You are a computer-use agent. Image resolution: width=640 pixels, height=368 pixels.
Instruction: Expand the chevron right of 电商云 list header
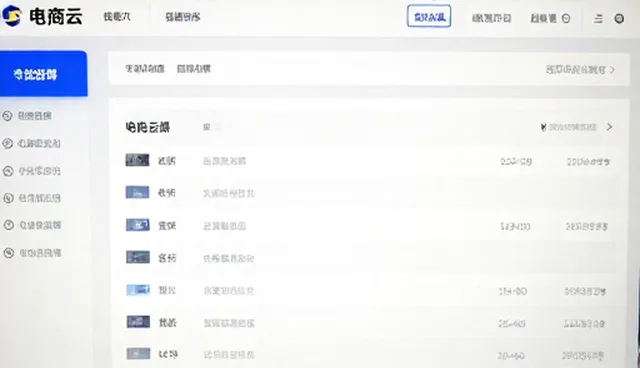tap(609, 127)
